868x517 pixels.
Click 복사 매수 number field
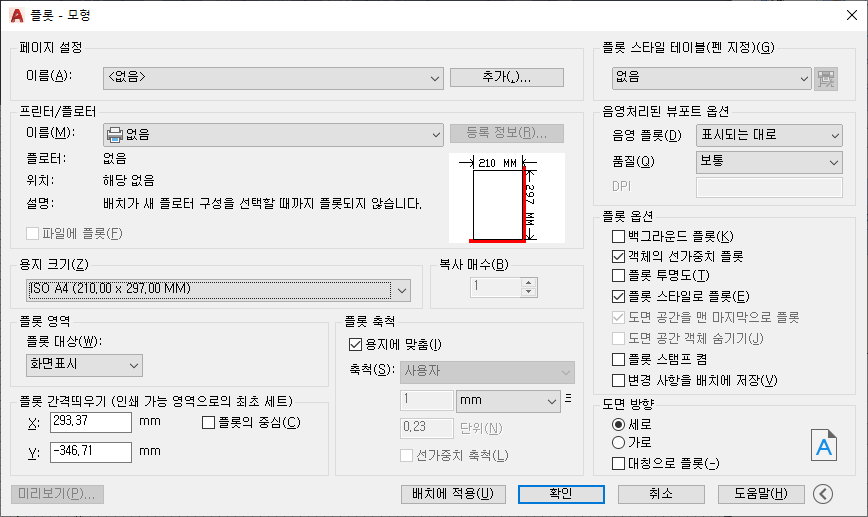tap(496, 287)
